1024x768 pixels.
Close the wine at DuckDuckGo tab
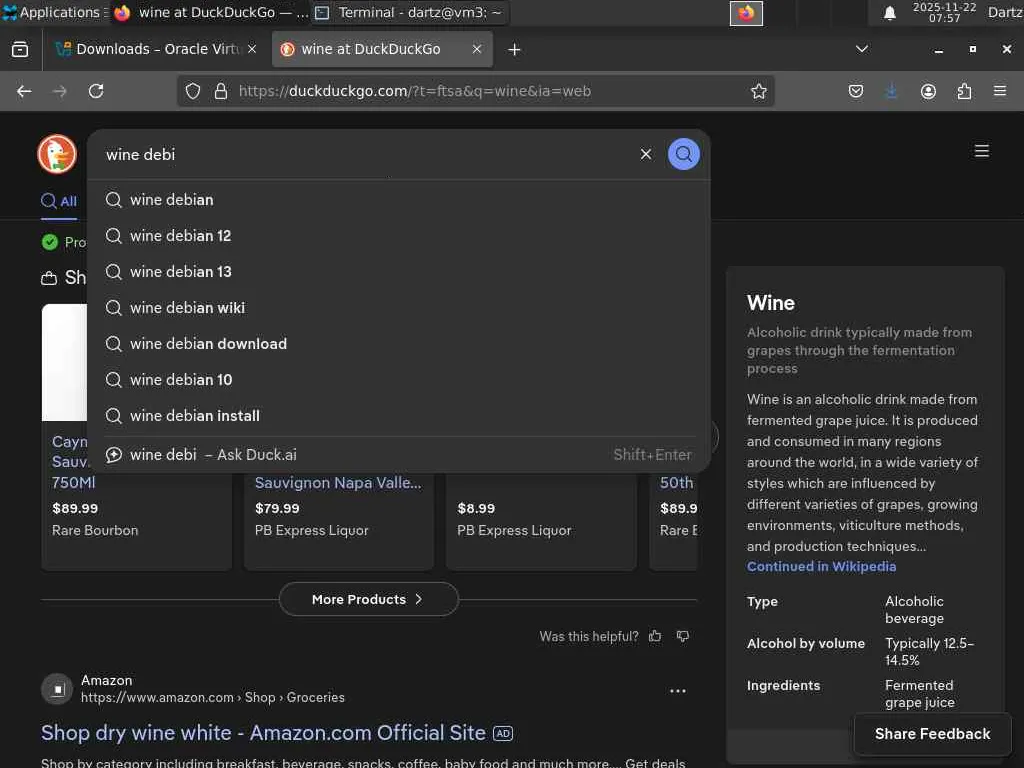pos(477,49)
